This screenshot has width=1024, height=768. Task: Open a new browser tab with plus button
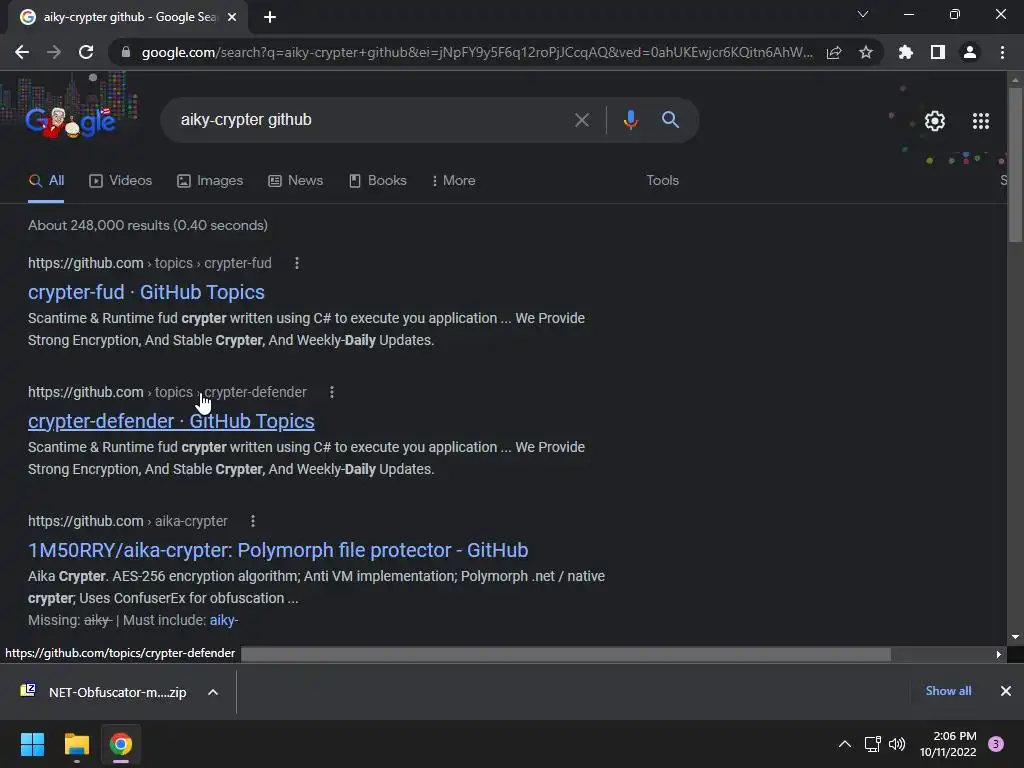[270, 17]
